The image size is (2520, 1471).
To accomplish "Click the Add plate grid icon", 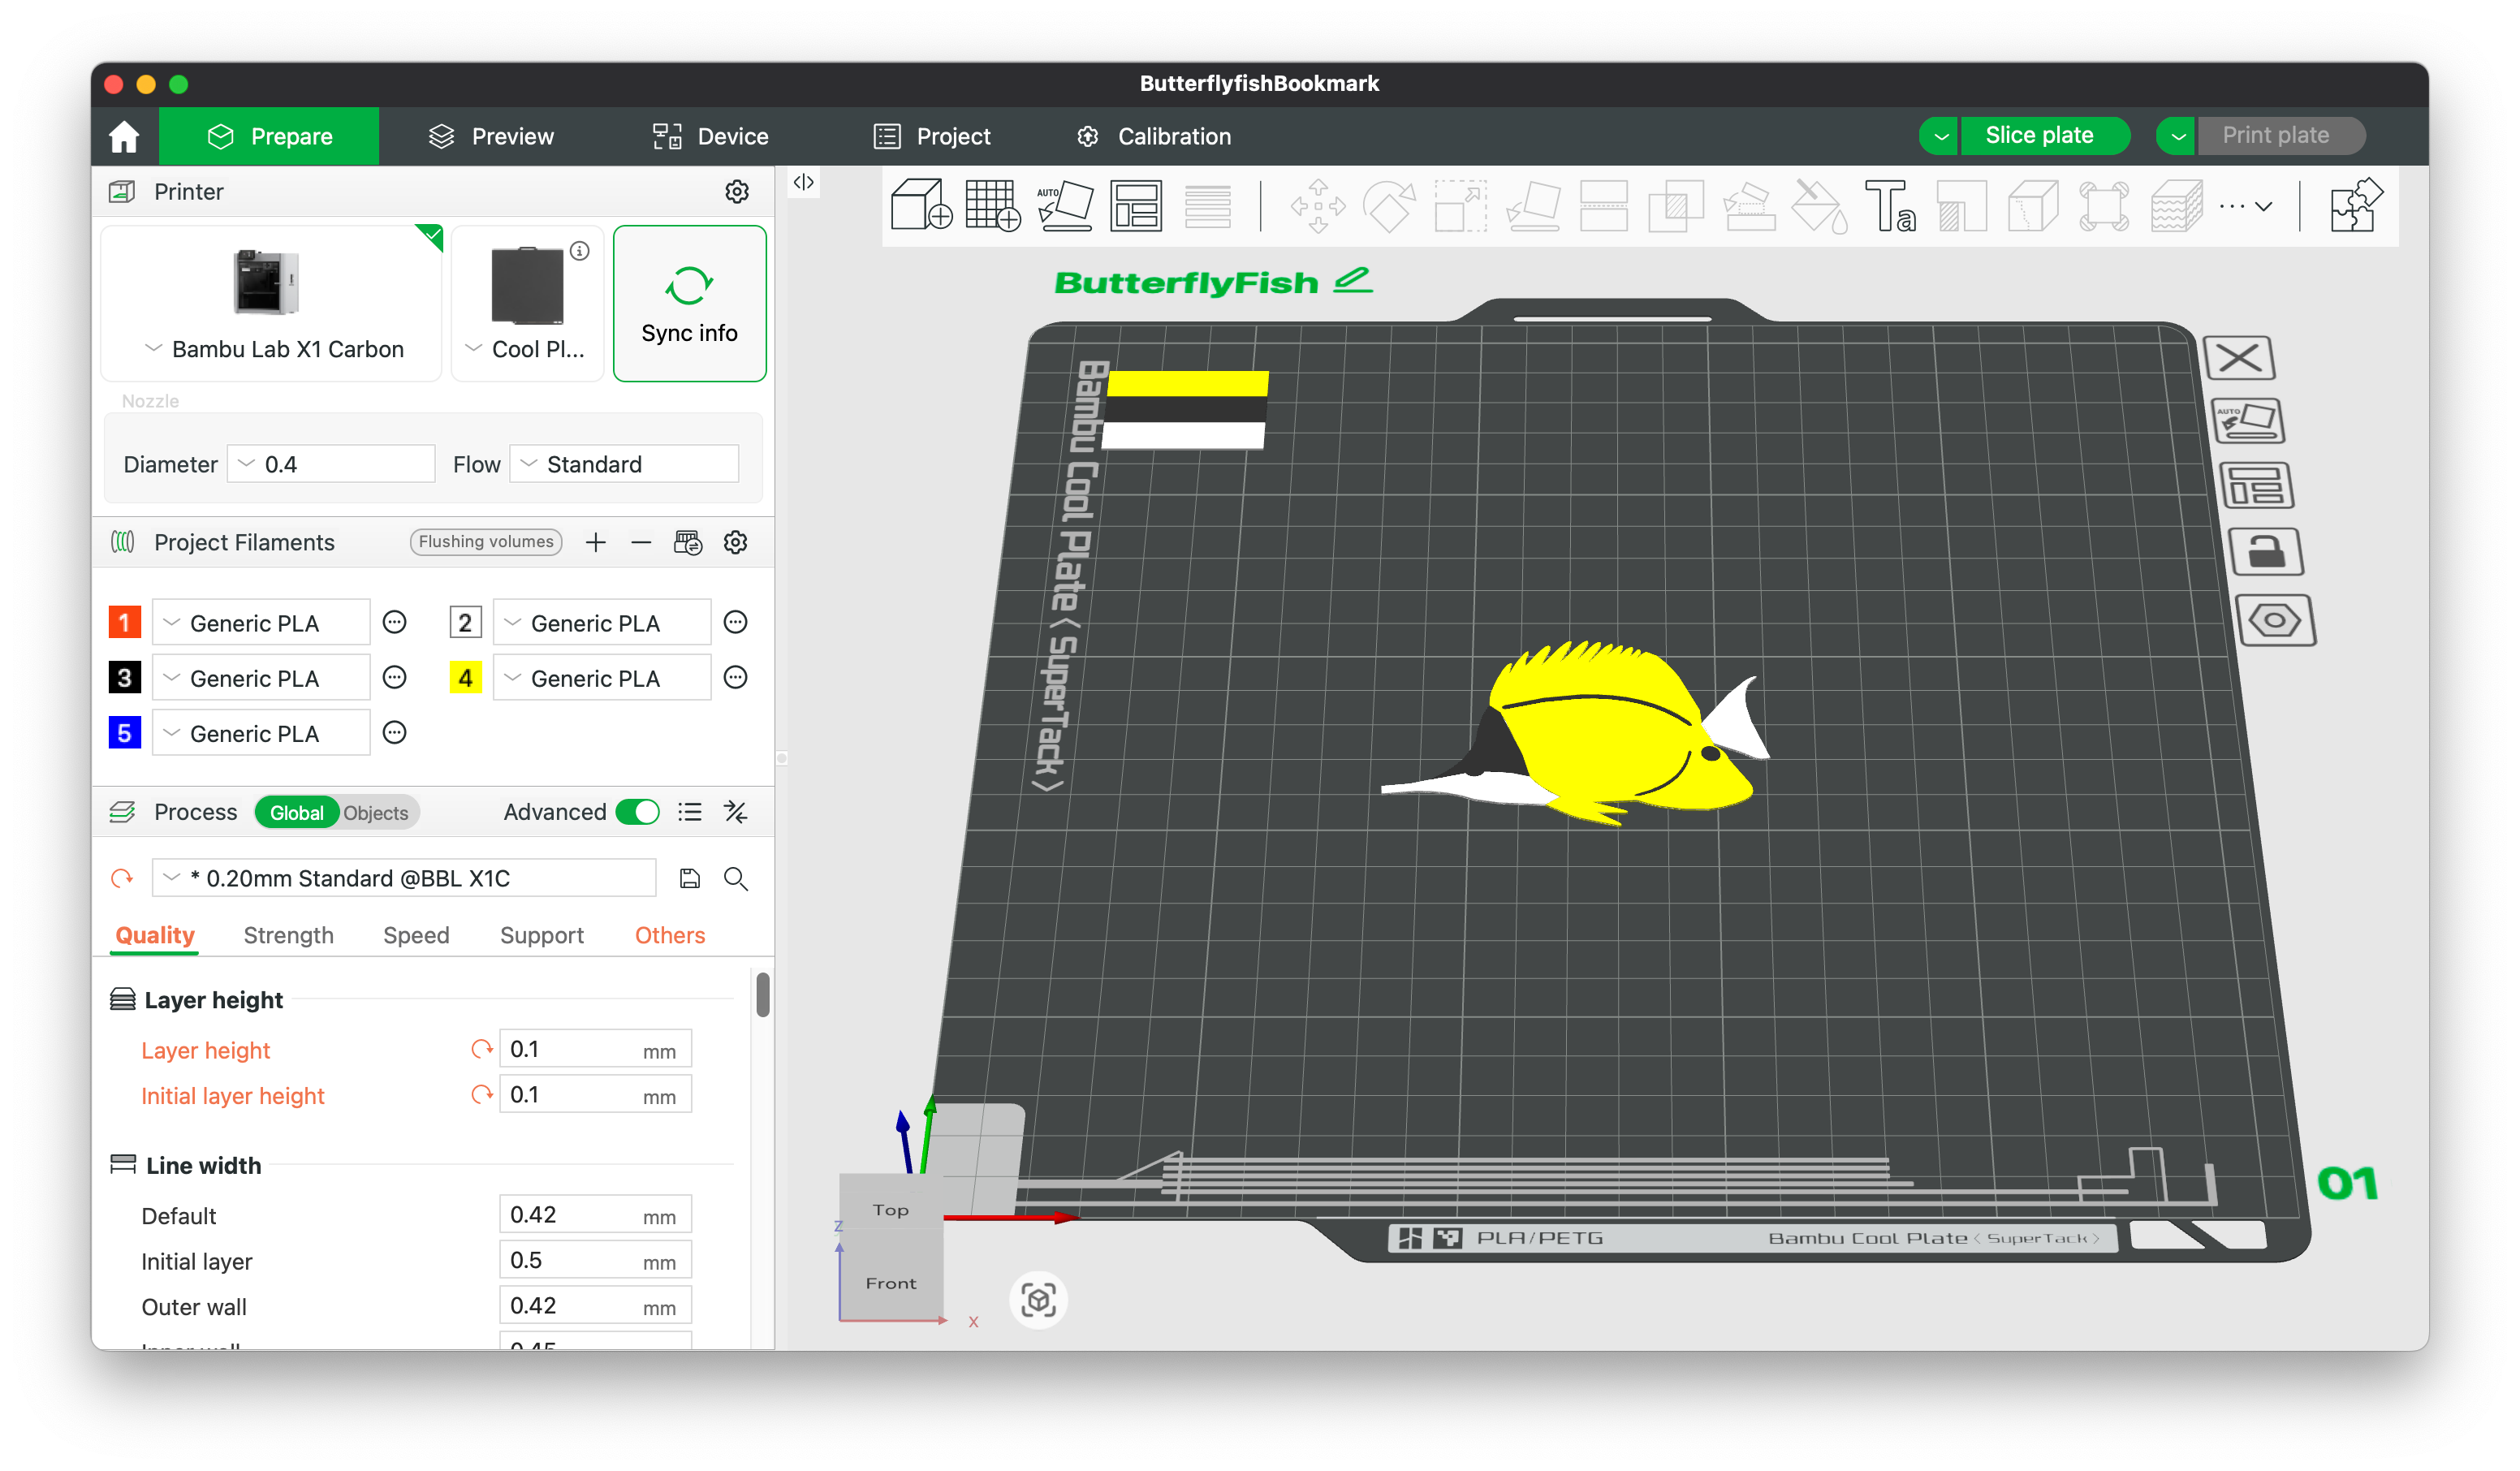I will coord(992,206).
